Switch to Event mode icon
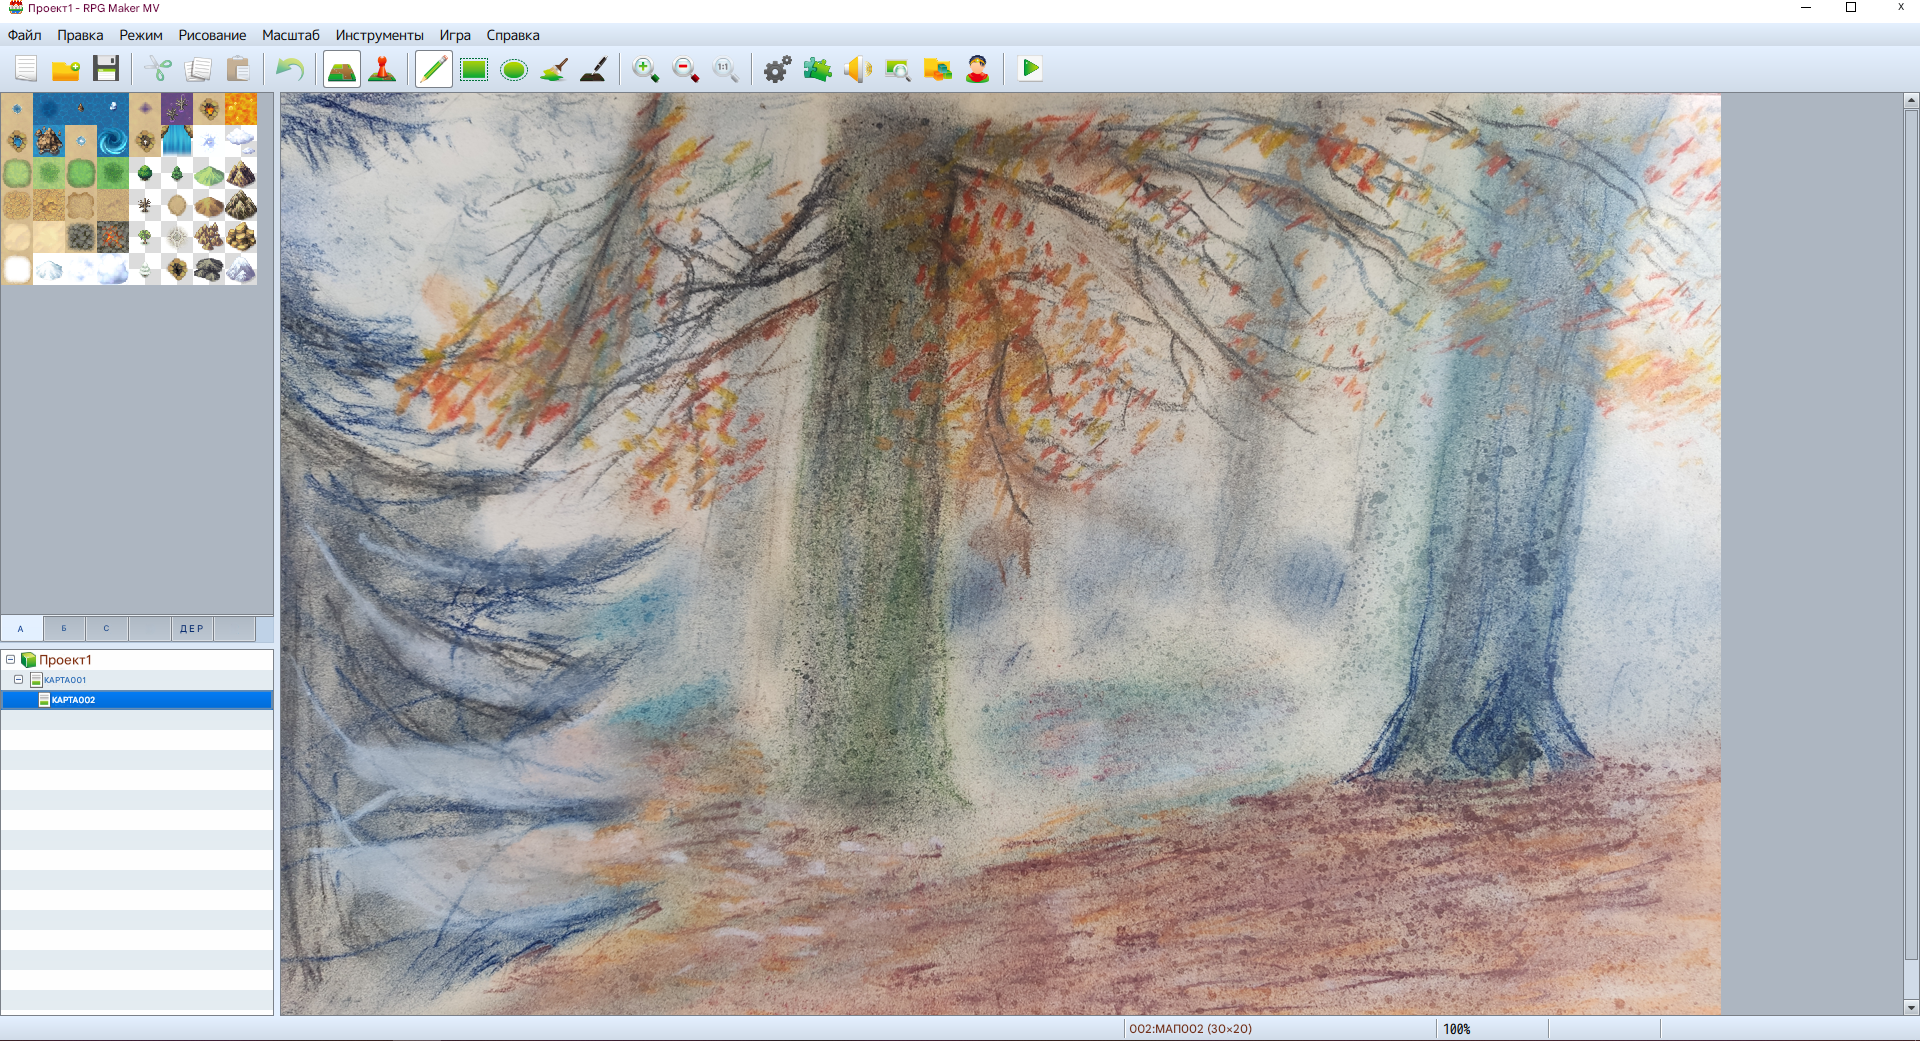The width and height of the screenshot is (1920, 1041). 382,69
